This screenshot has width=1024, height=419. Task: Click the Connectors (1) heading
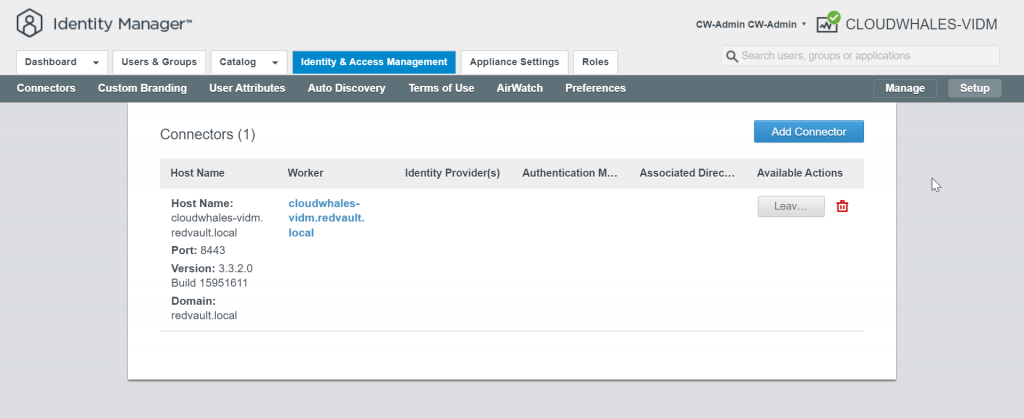(x=208, y=134)
